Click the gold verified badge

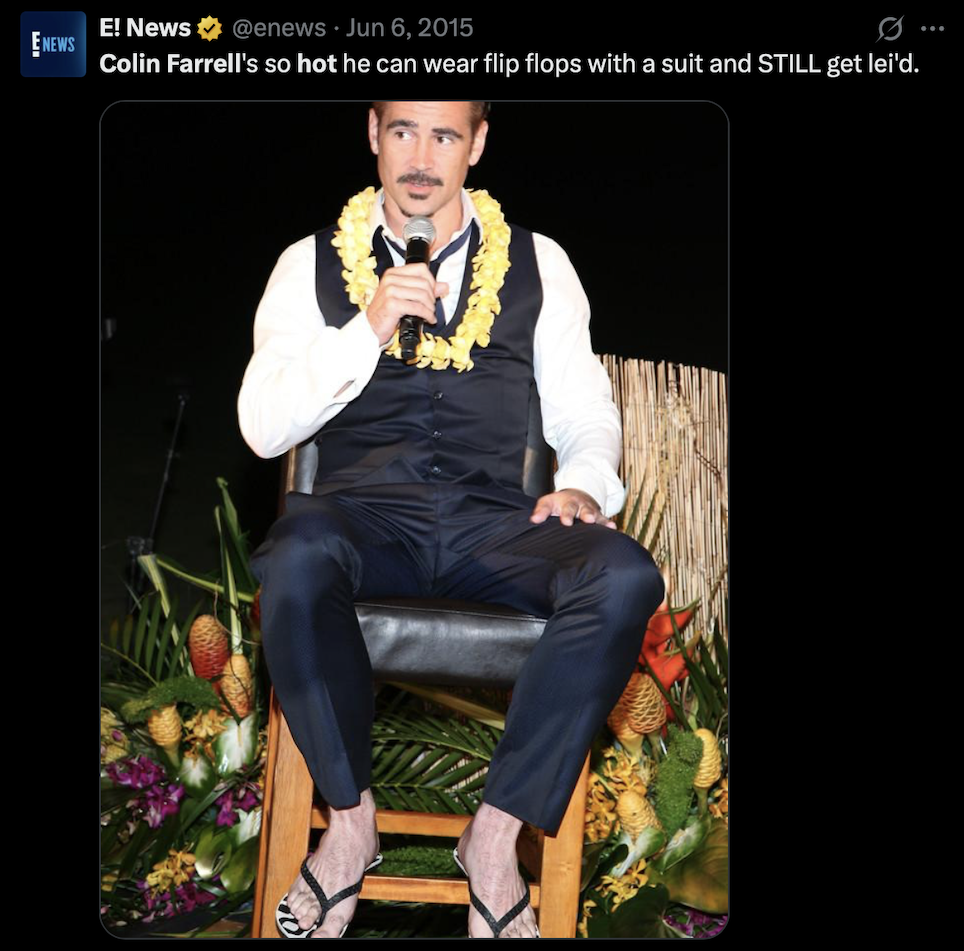pyautogui.click(x=210, y=28)
